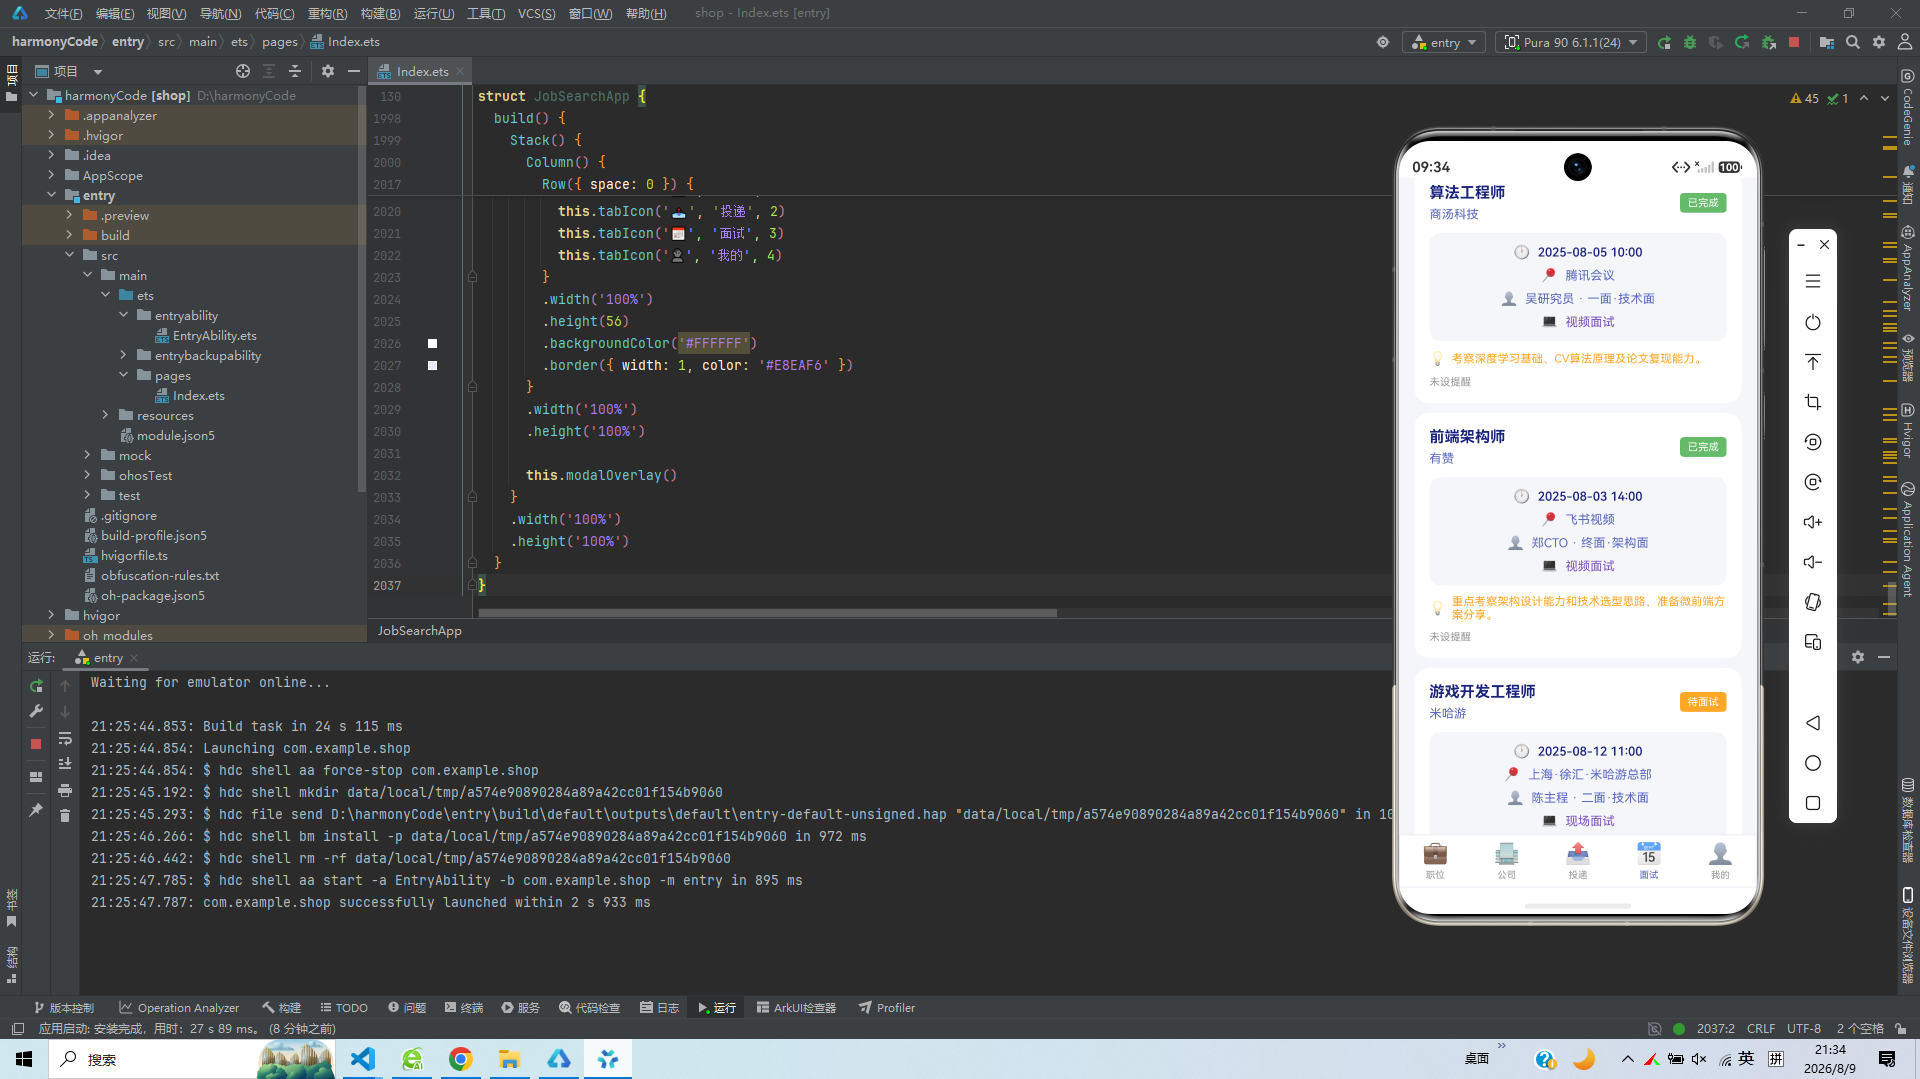The width and height of the screenshot is (1920, 1079).
Task: Tap the emulator Recents square button
Action: pos(1813,803)
